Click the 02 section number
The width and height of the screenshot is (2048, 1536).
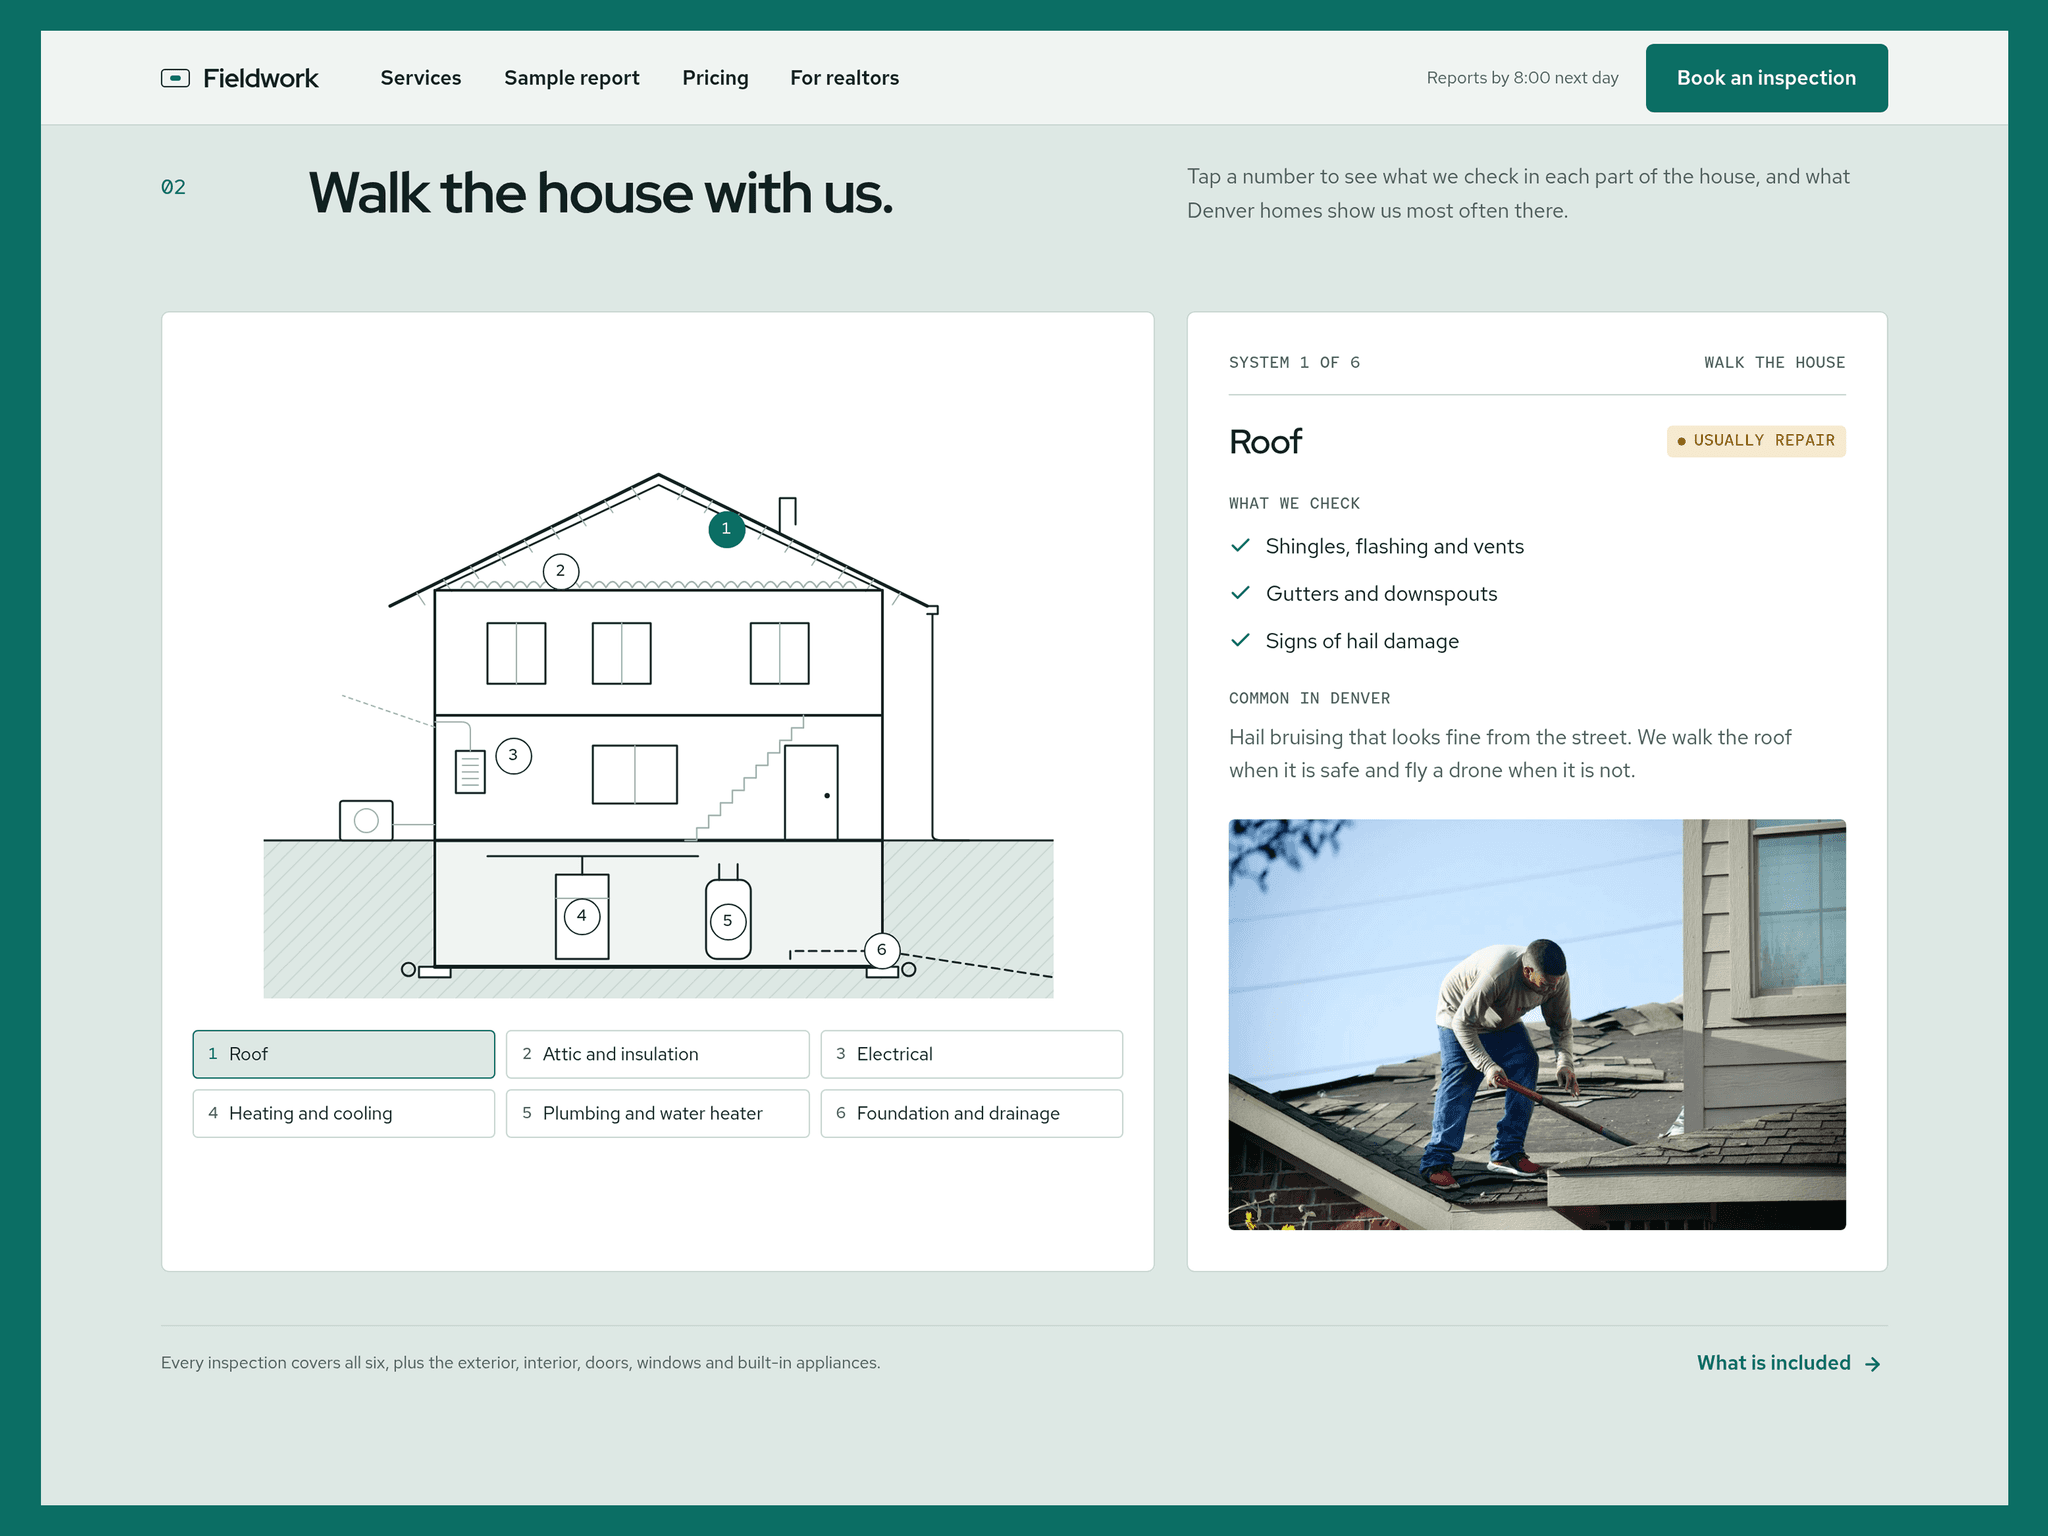(173, 187)
